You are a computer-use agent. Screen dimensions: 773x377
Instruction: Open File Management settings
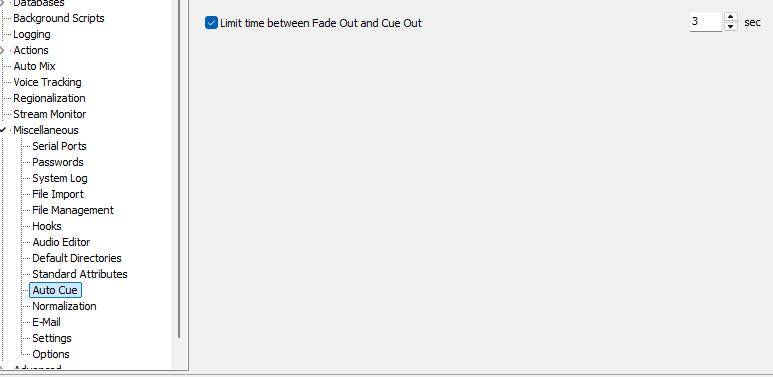click(73, 210)
